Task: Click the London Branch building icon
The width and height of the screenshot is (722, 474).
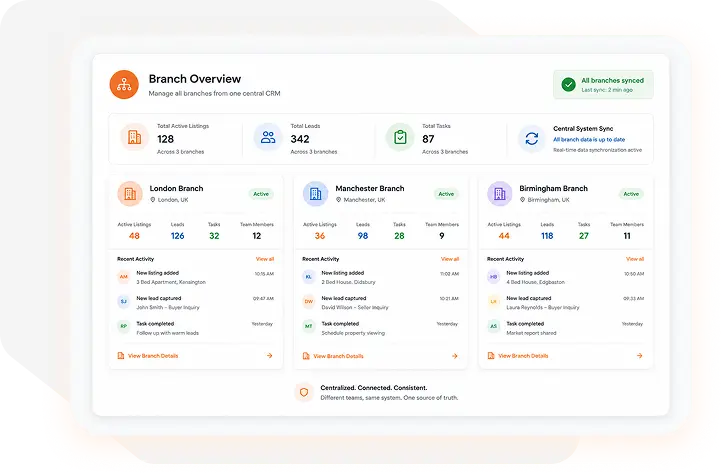Action: 130,194
